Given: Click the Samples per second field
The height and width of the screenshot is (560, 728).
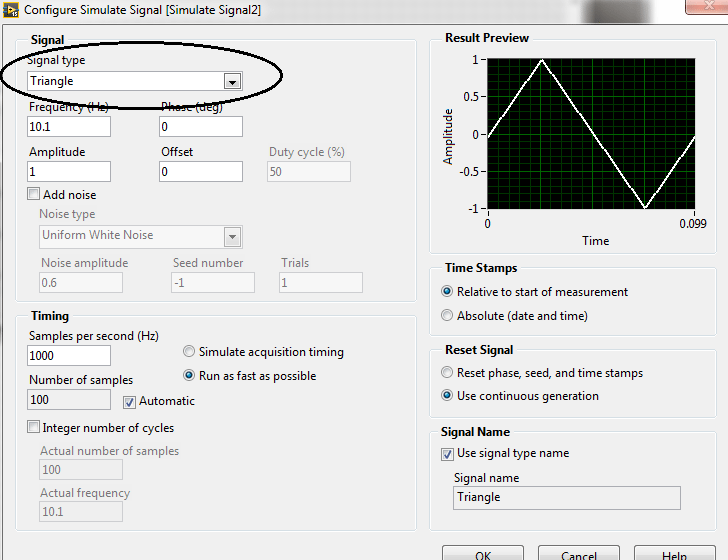Looking at the screenshot, I should tap(69, 356).
